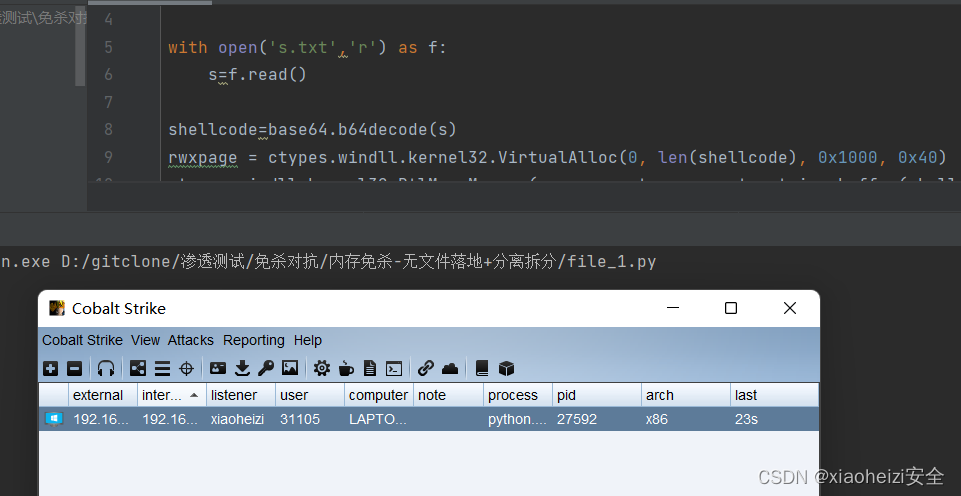
Task: Click the Windows beacon monitor icon in session row
Action: click(54, 419)
